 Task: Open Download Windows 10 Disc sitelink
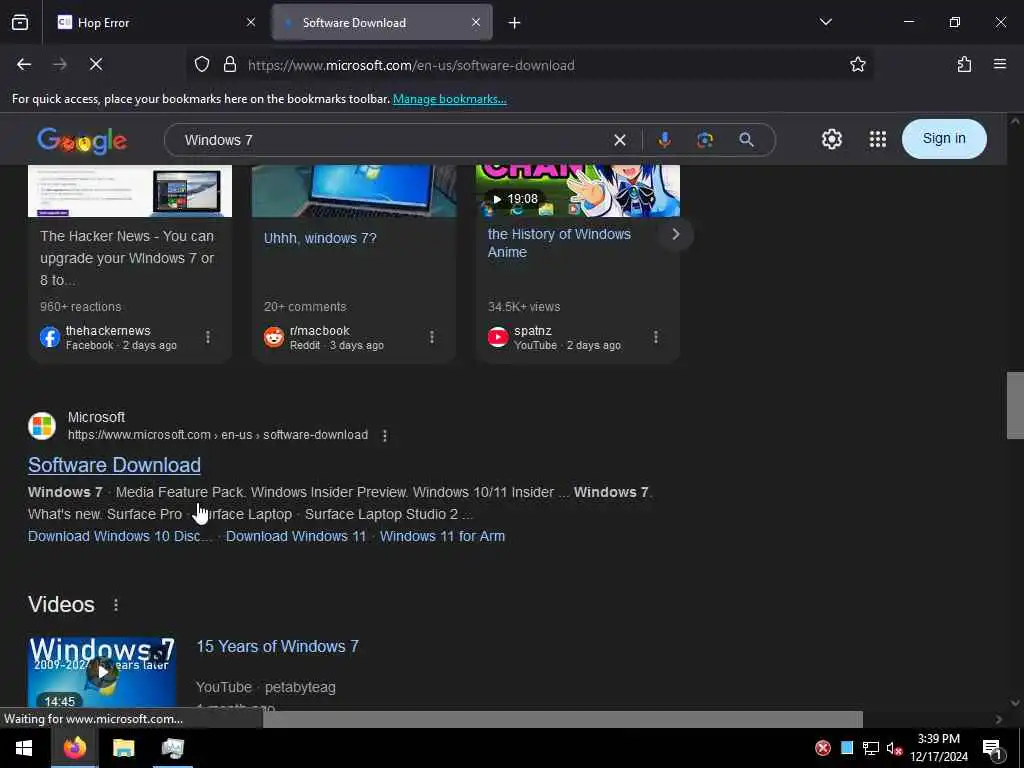(x=120, y=536)
